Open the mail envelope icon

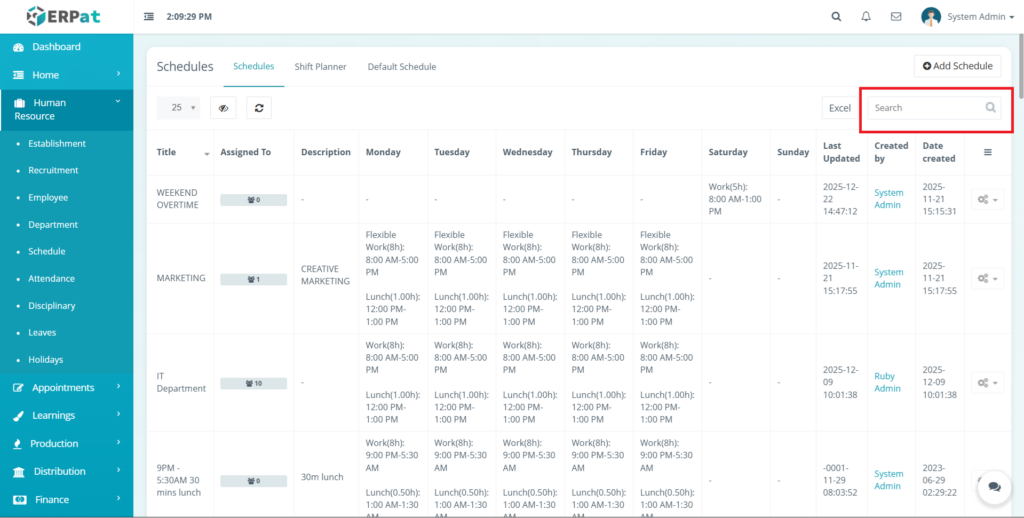point(896,17)
